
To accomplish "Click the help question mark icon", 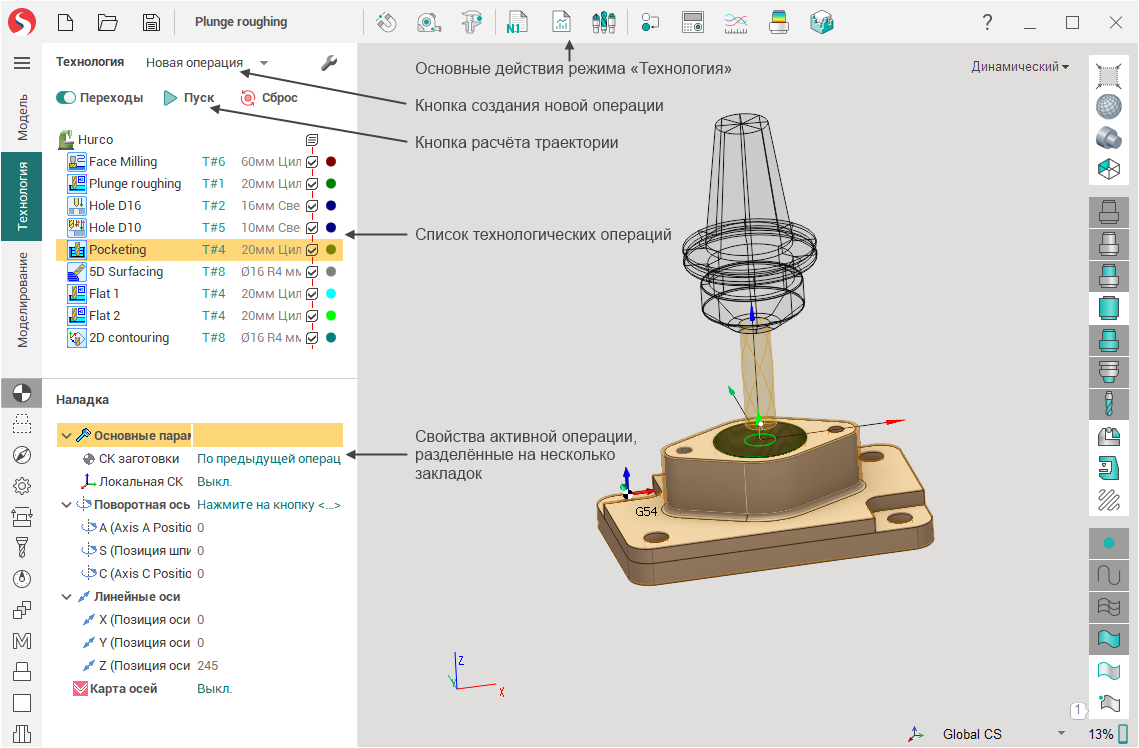I will [987, 22].
